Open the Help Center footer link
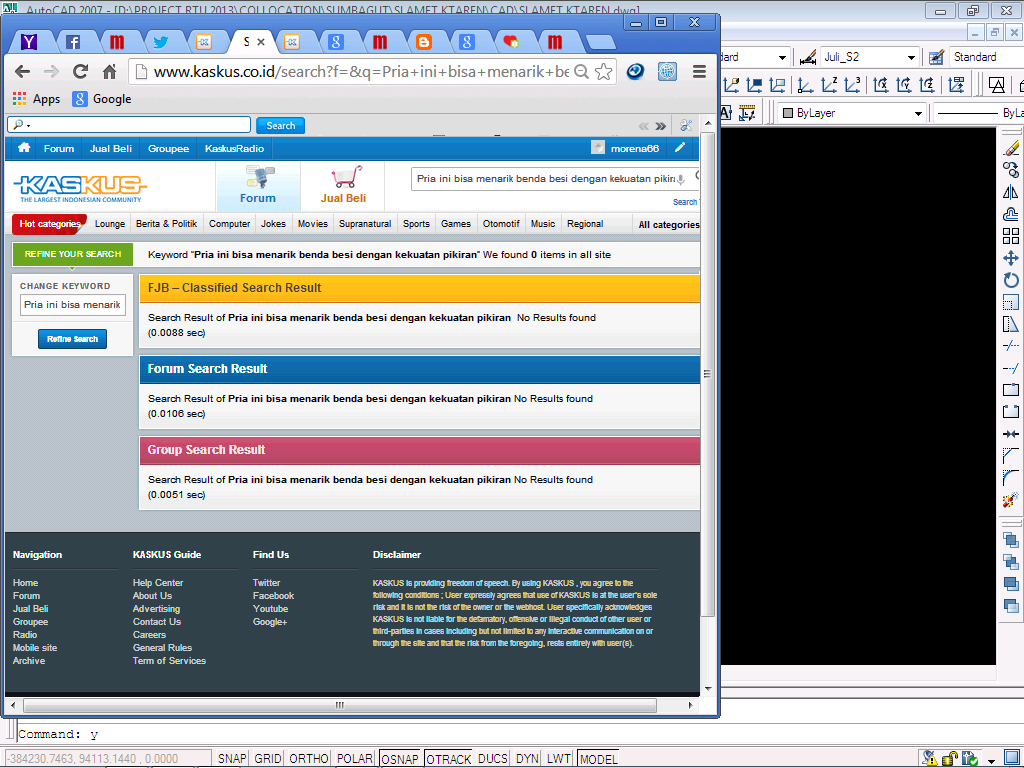This screenshot has width=1024, height=768. pyautogui.click(x=158, y=583)
